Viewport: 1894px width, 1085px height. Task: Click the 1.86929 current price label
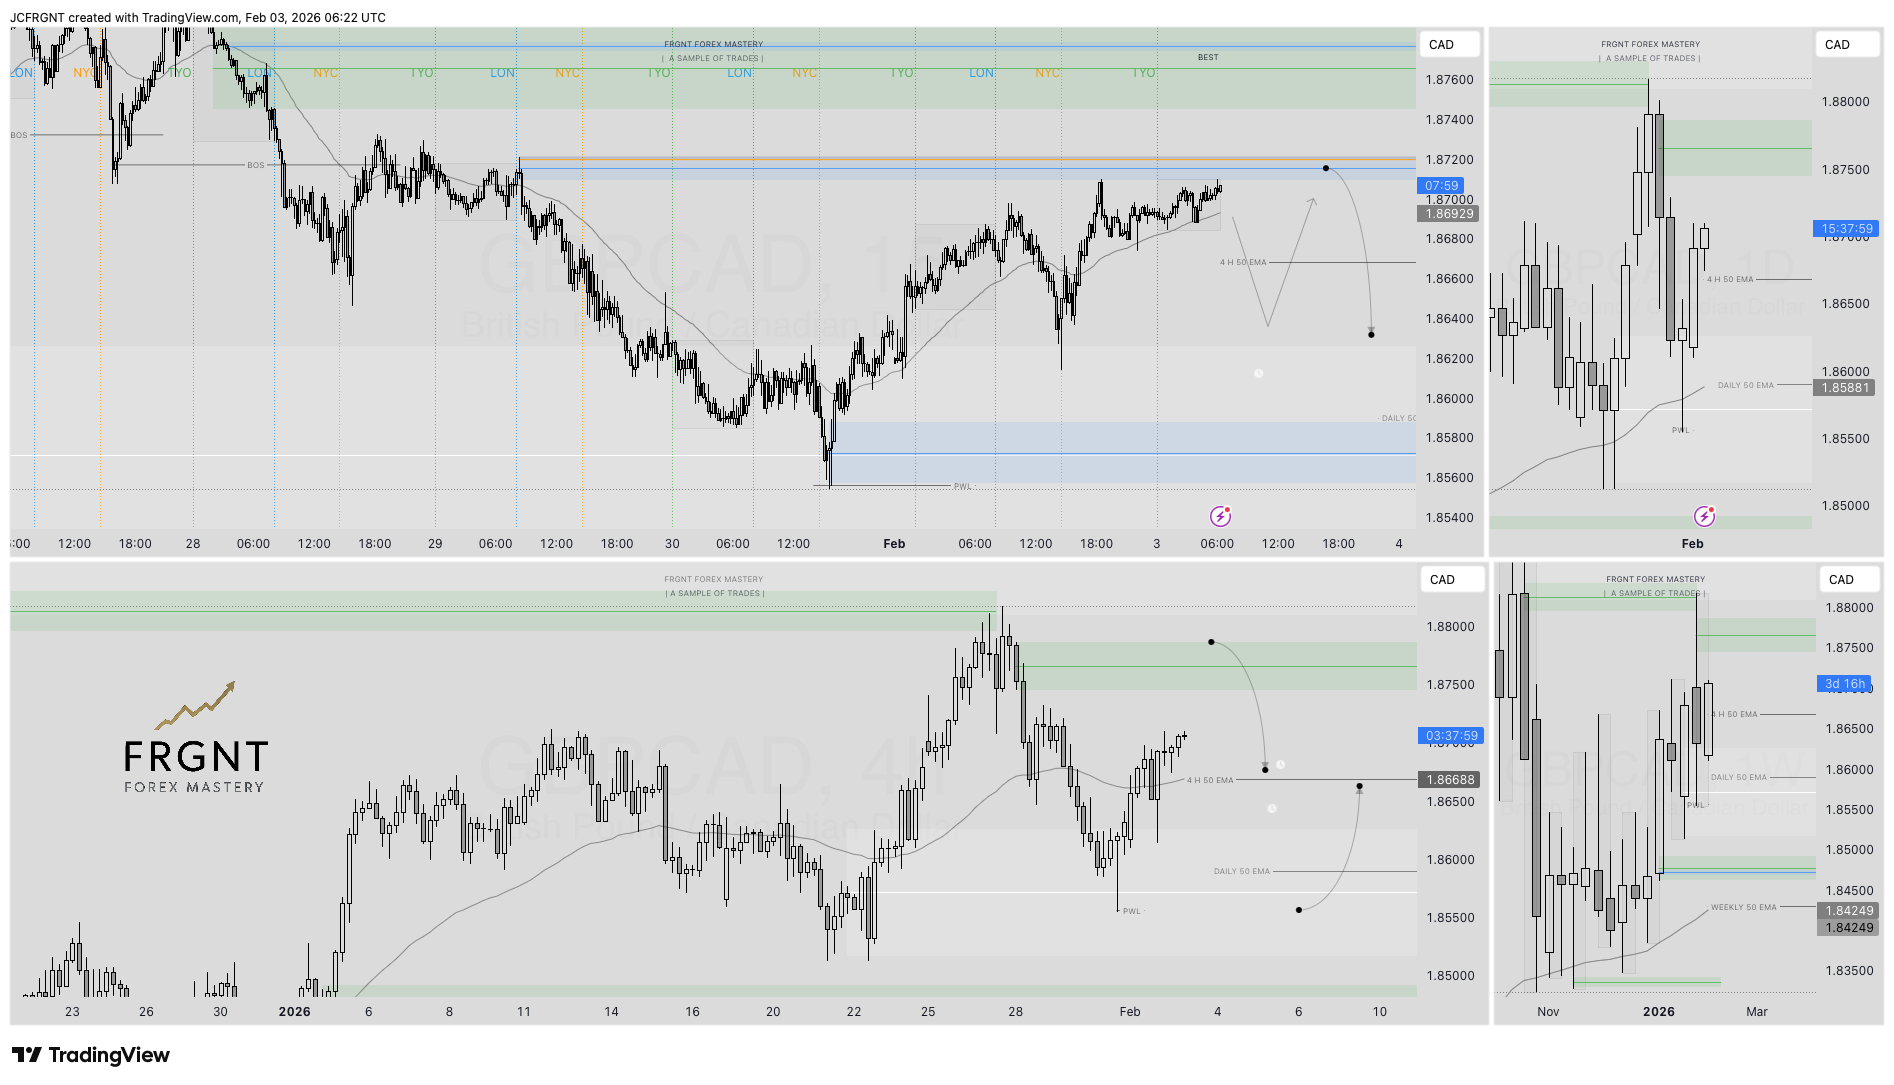(x=1449, y=214)
